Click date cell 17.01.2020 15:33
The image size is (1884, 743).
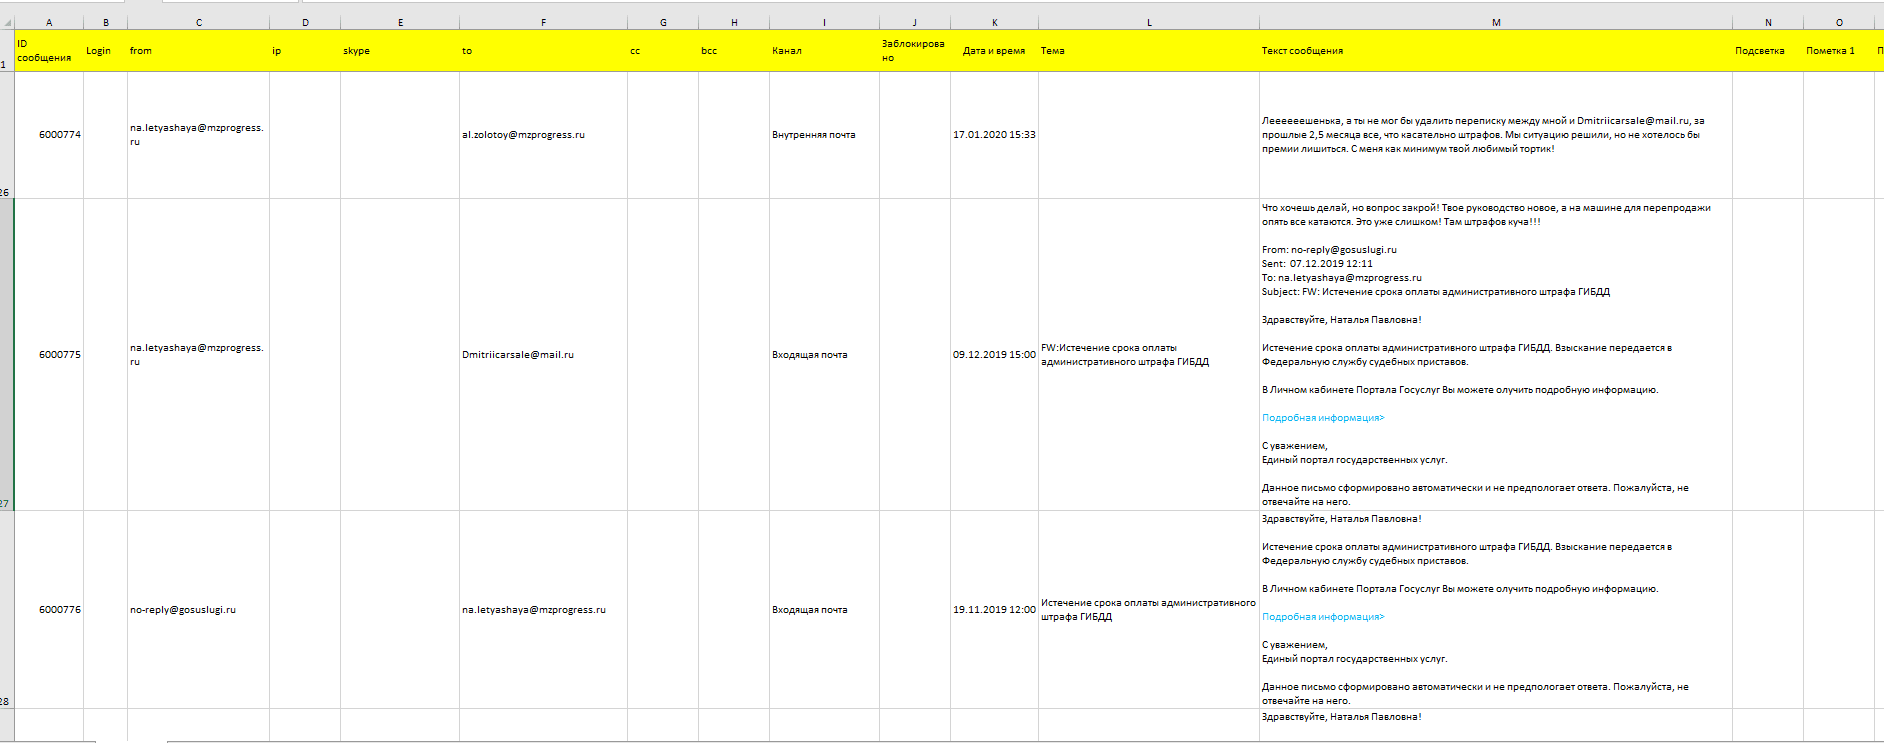click(x=993, y=135)
